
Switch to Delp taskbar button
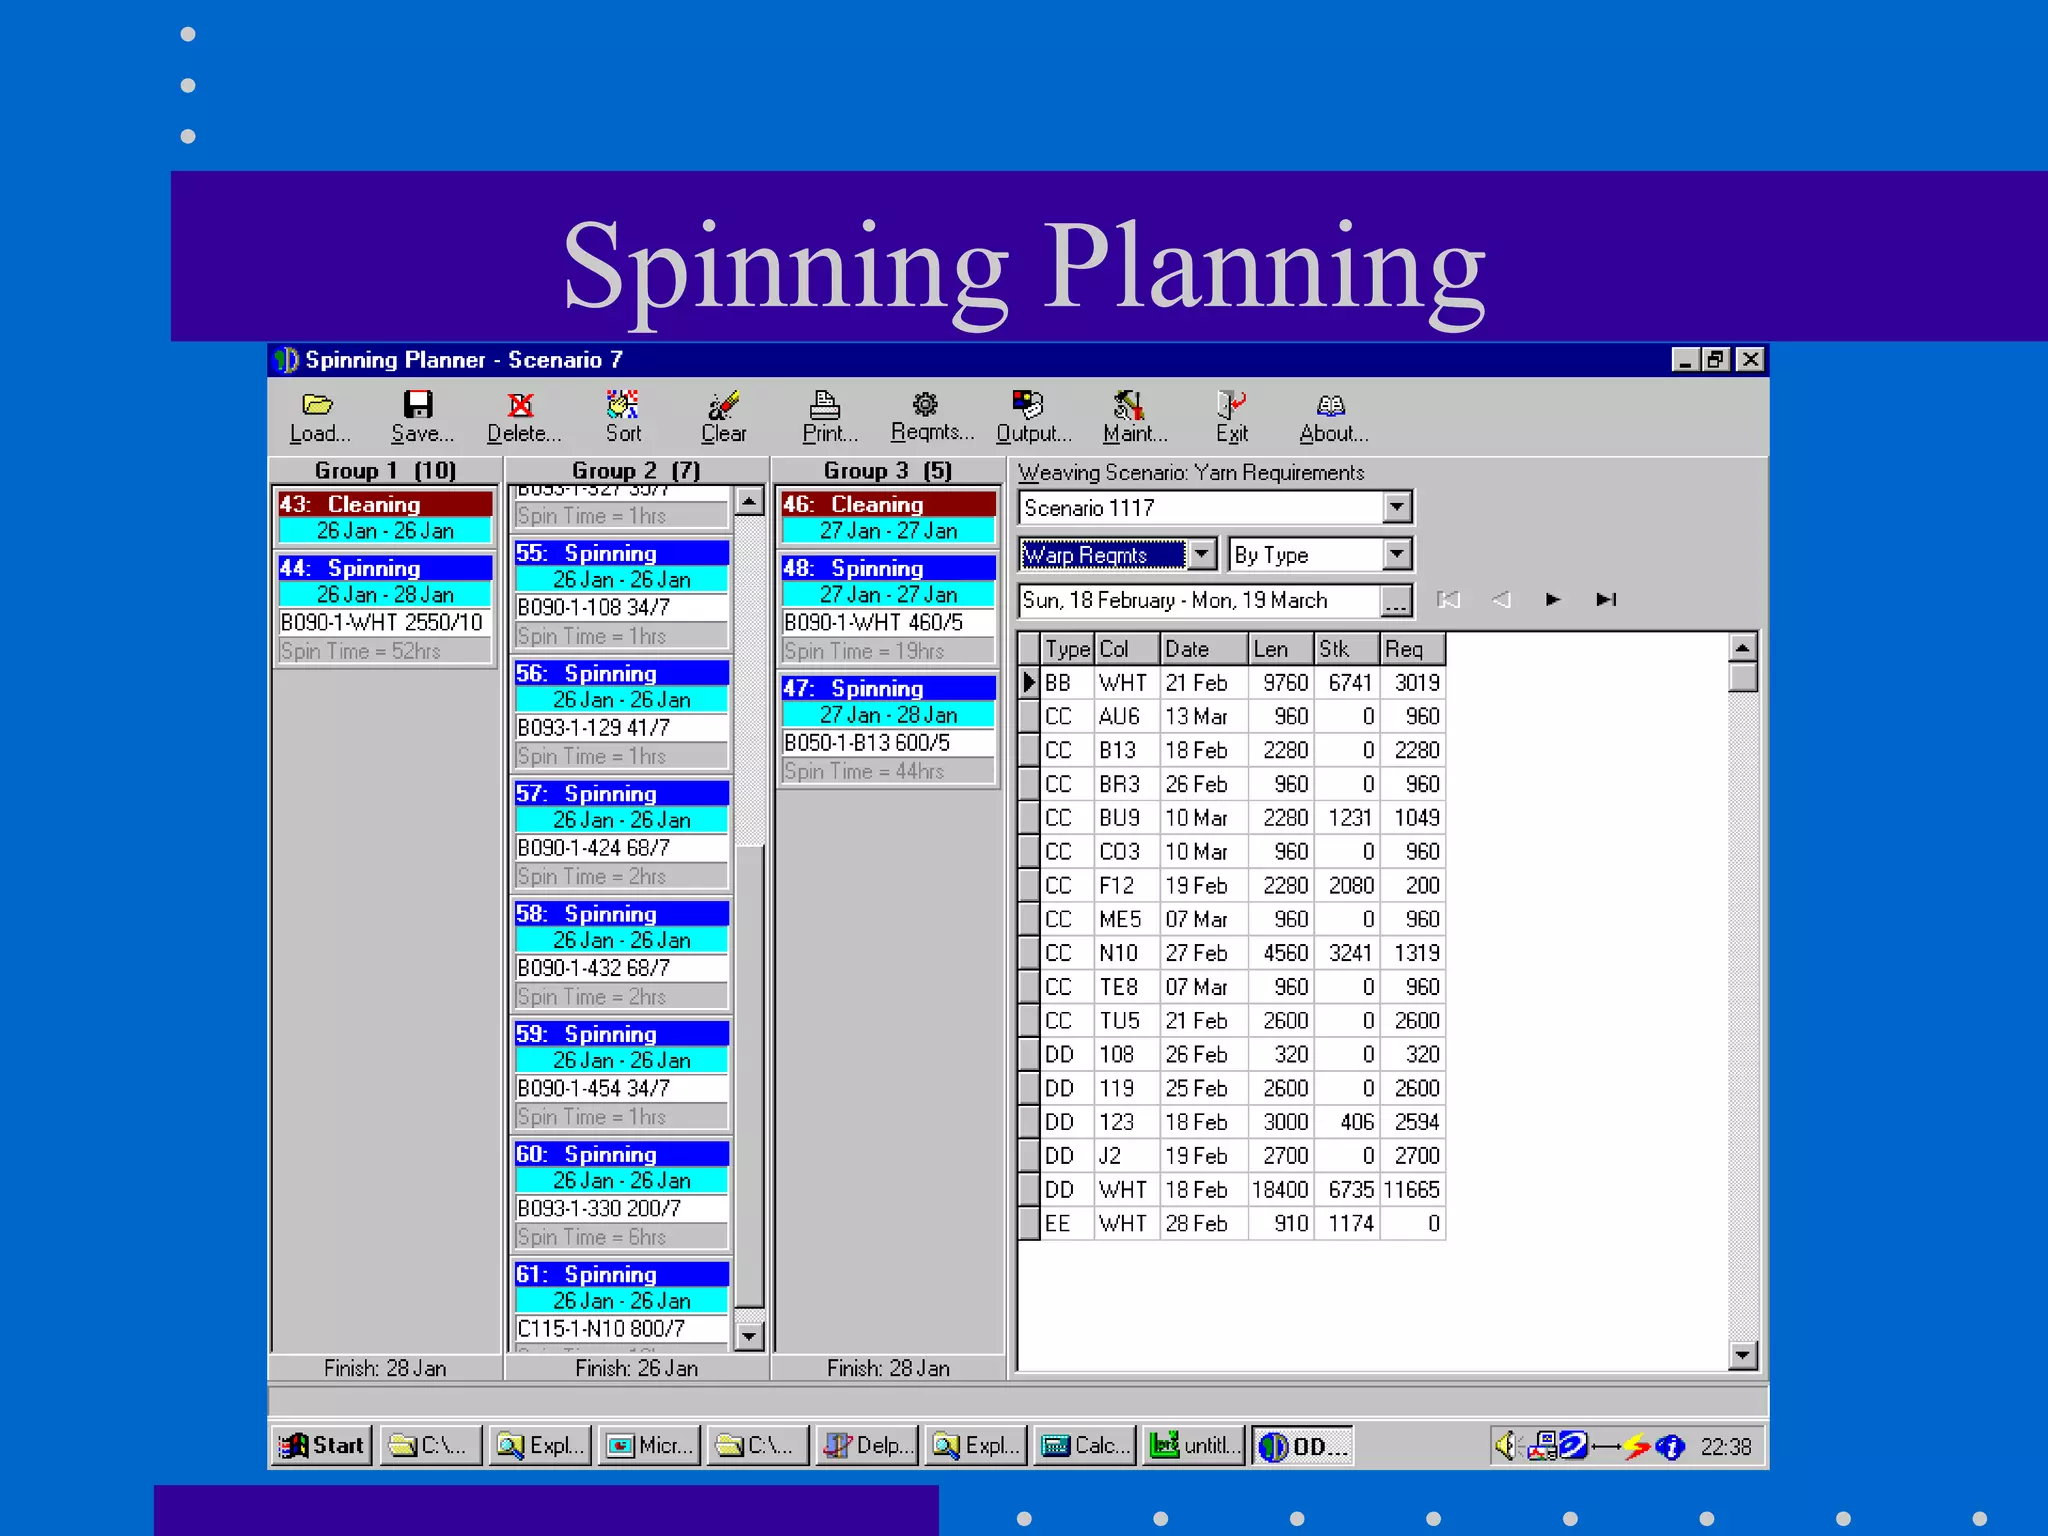tap(866, 1446)
